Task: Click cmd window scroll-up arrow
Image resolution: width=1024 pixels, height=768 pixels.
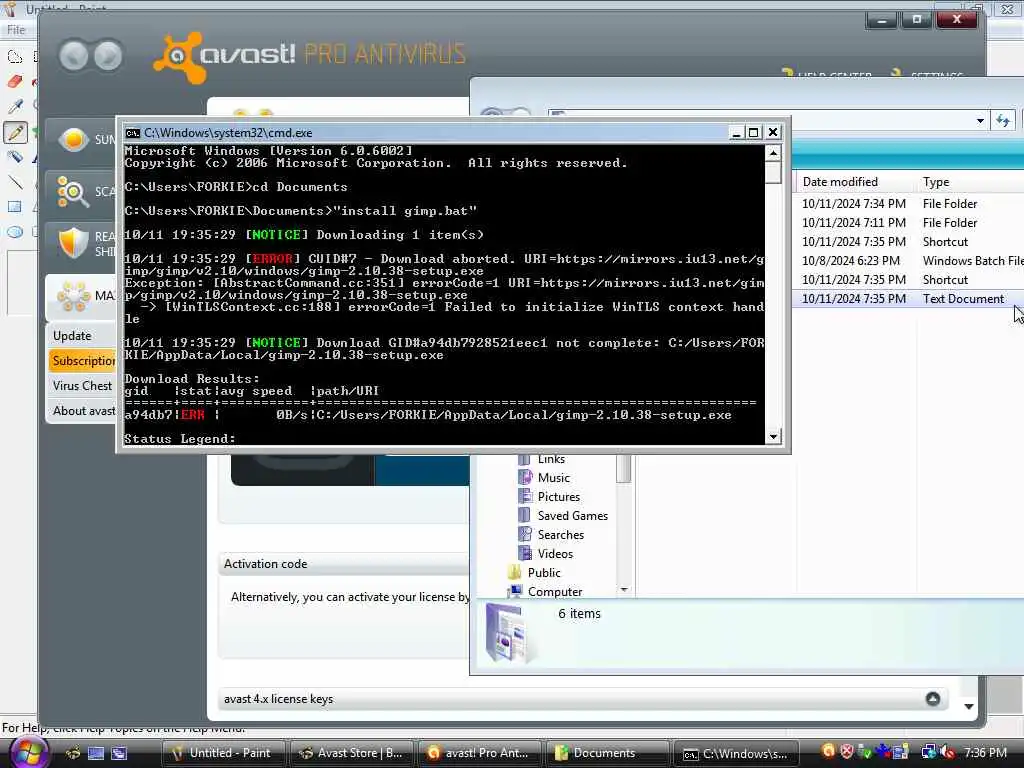Action: tap(773, 153)
